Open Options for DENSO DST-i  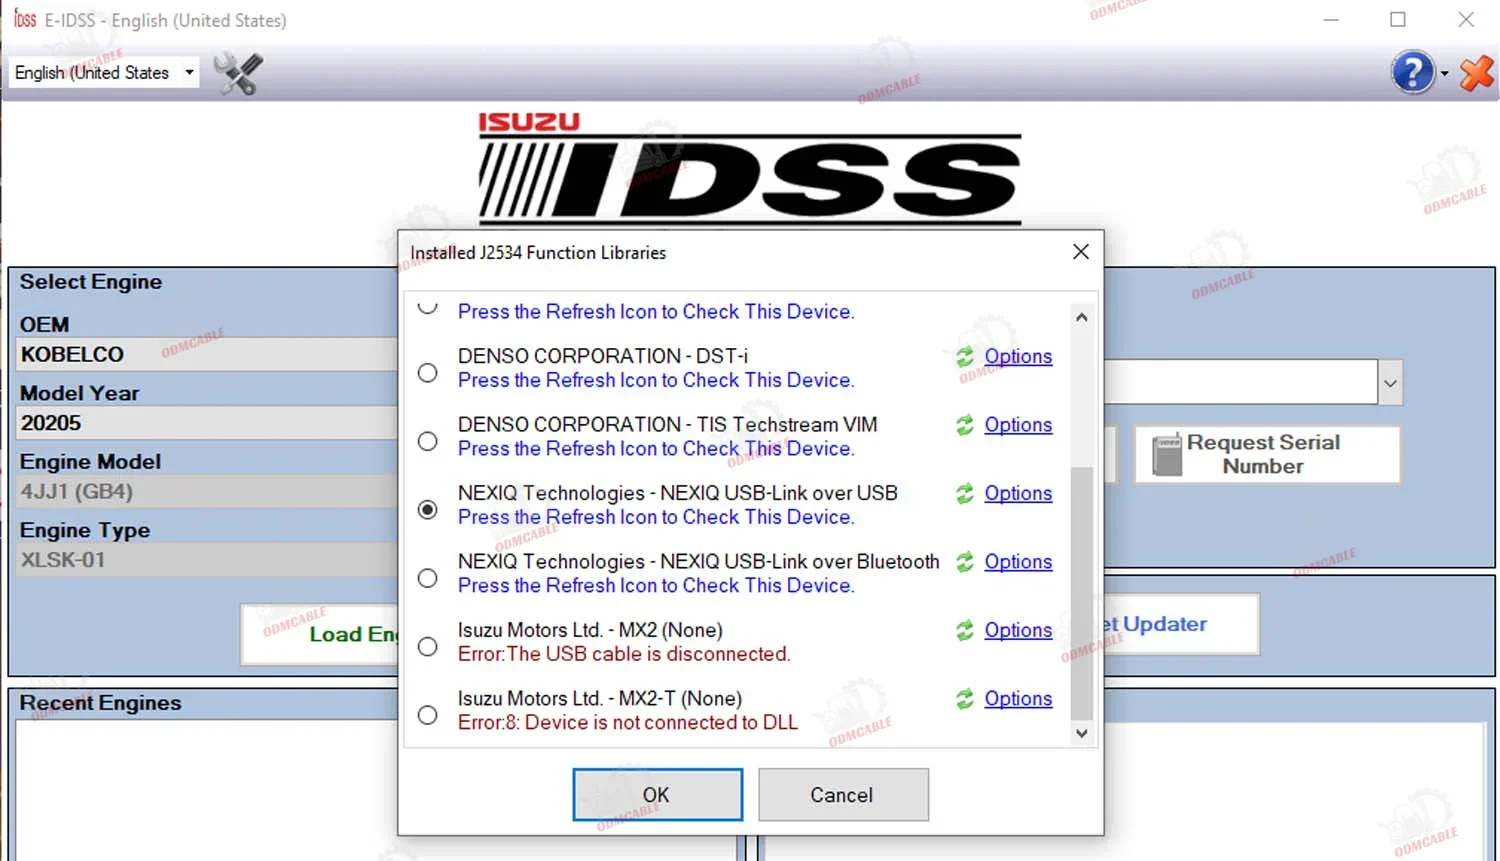1018,356
